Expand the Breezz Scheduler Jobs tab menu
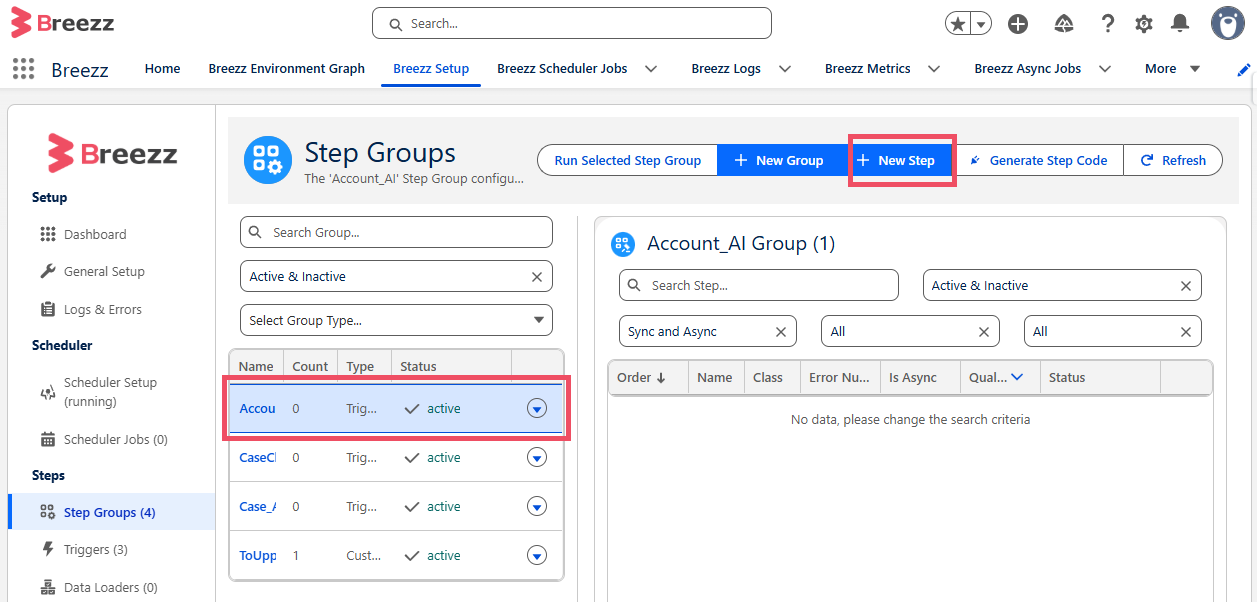The image size is (1257, 602). (x=651, y=69)
